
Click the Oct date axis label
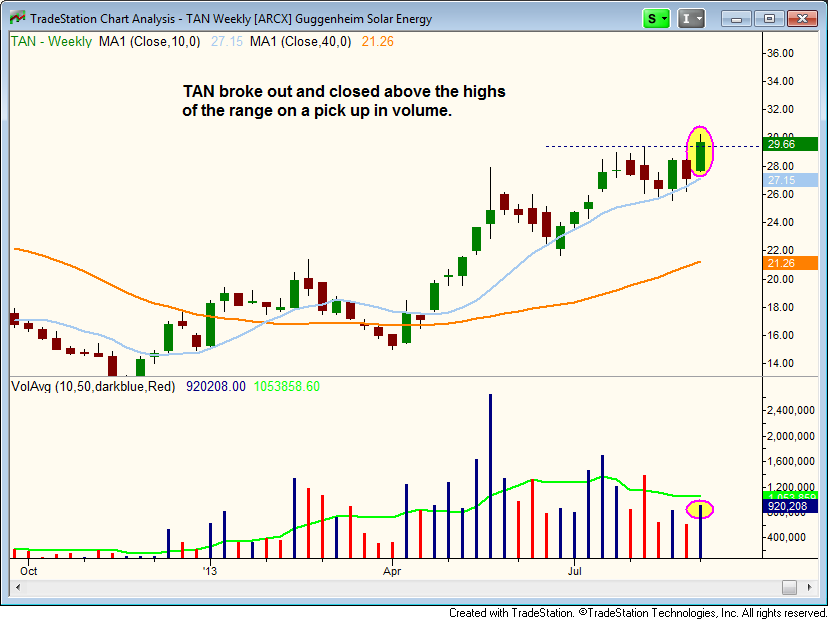[x=29, y=571]
